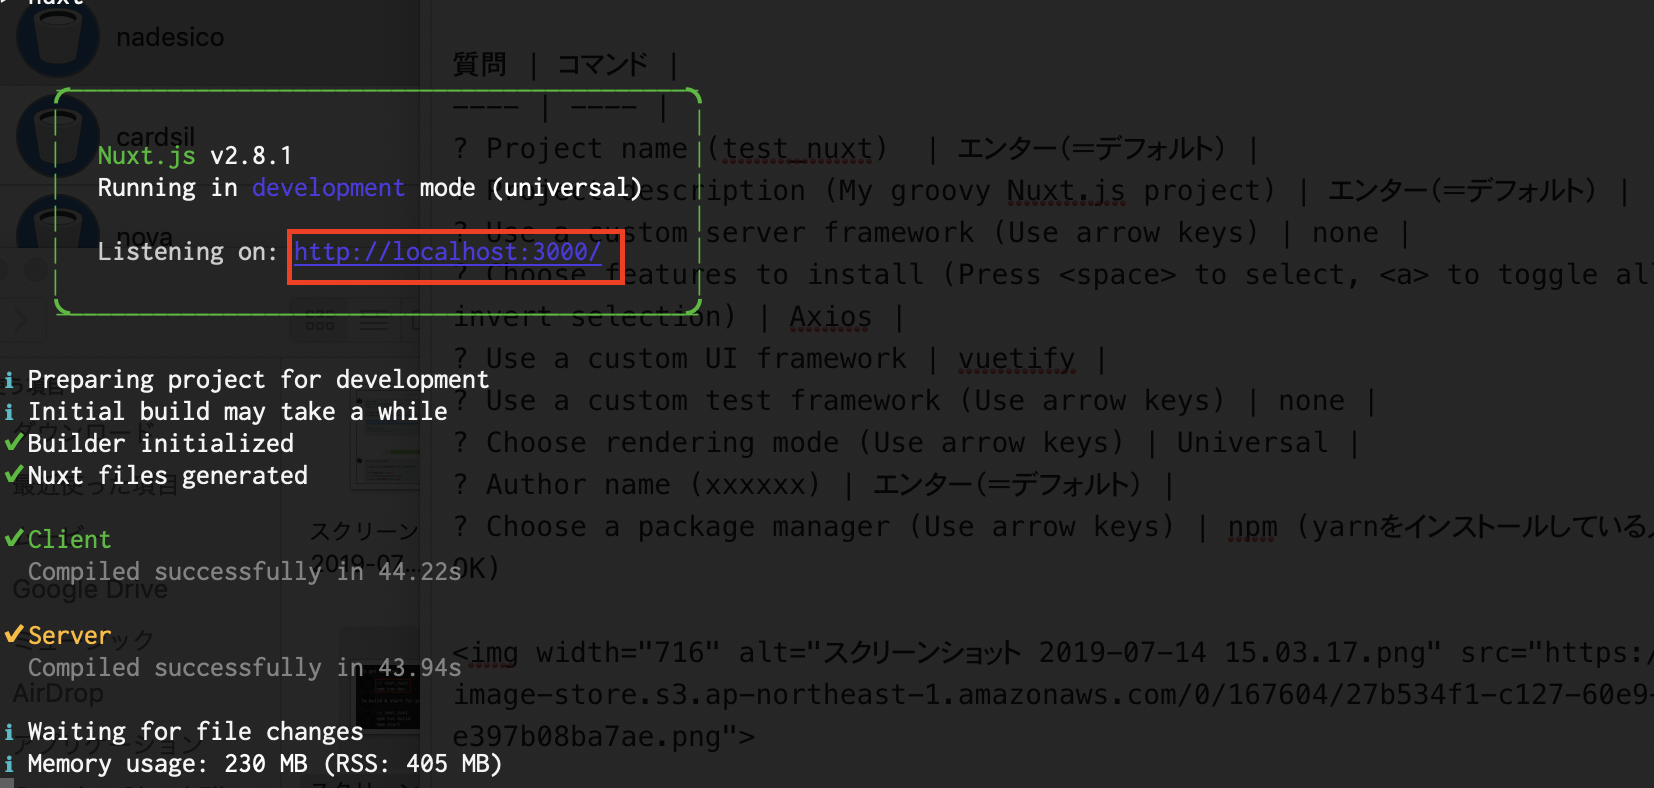The image size is (1654, 788).
Task: Open the http://localhost:3000/ link
Action: click(x=447, y=252)
